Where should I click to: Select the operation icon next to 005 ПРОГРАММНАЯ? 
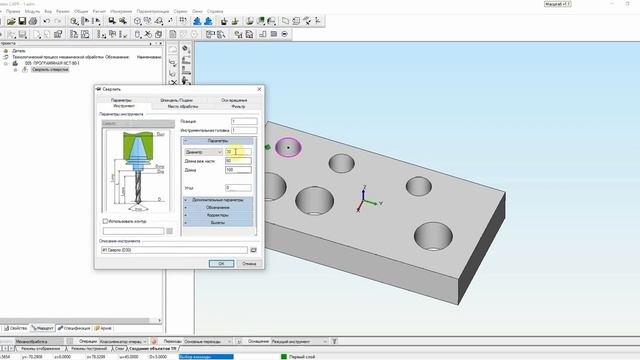(x=15, y=63)
